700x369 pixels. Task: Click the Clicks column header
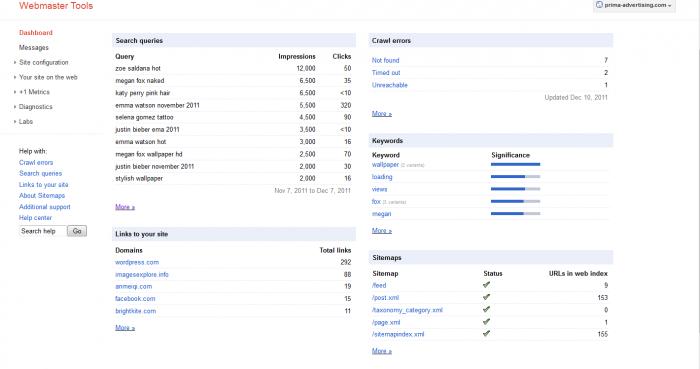click(342, 56)
